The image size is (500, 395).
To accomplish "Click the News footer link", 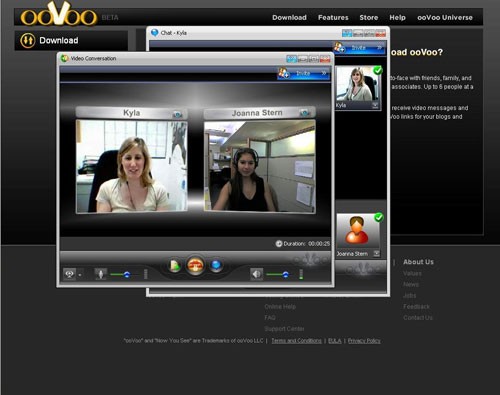I will pyautogui.click(x=411, y=284).
